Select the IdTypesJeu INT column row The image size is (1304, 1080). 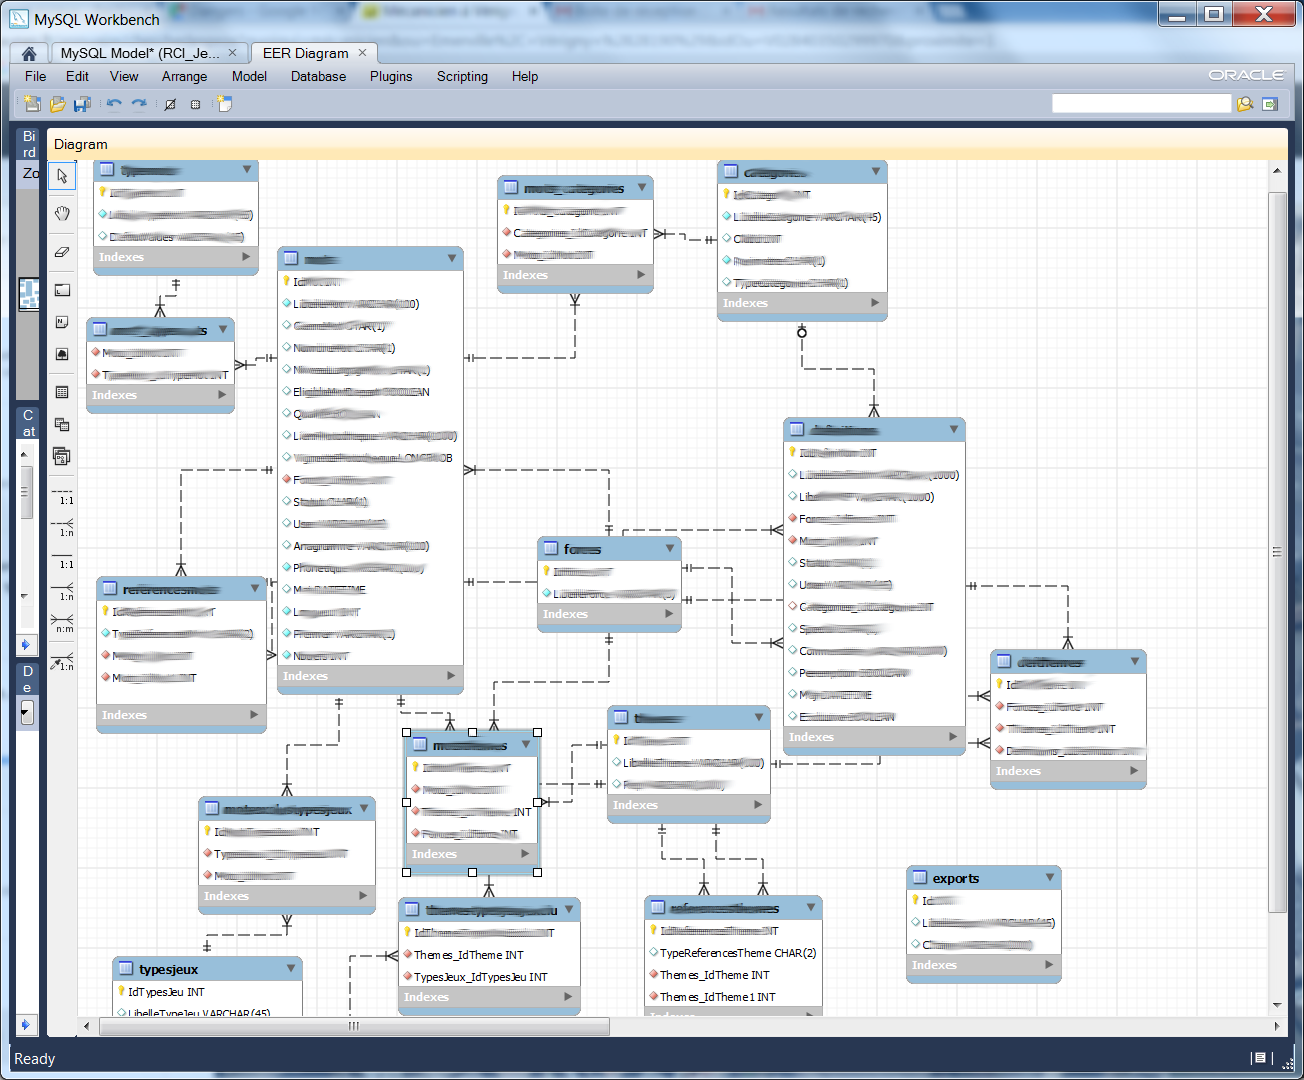(207, 992)
